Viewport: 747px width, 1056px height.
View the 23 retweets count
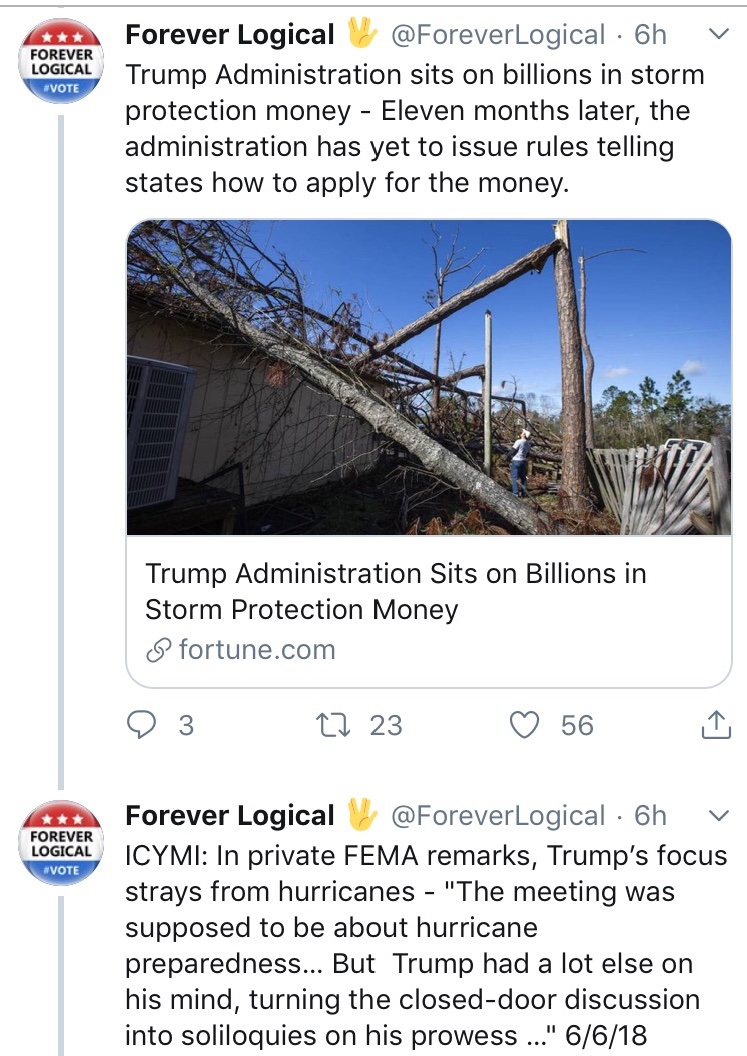pyautogui.click(x=386, y=725)
